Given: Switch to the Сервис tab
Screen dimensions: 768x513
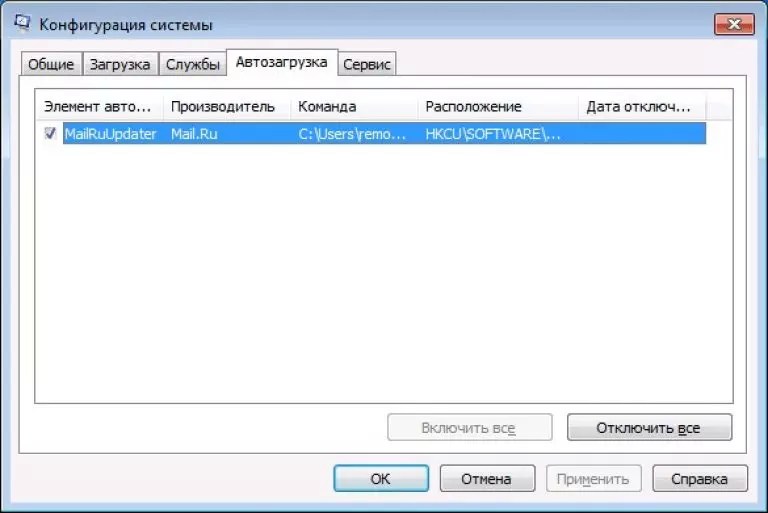Looking at the screenshot, I should (x=367, y=64).
